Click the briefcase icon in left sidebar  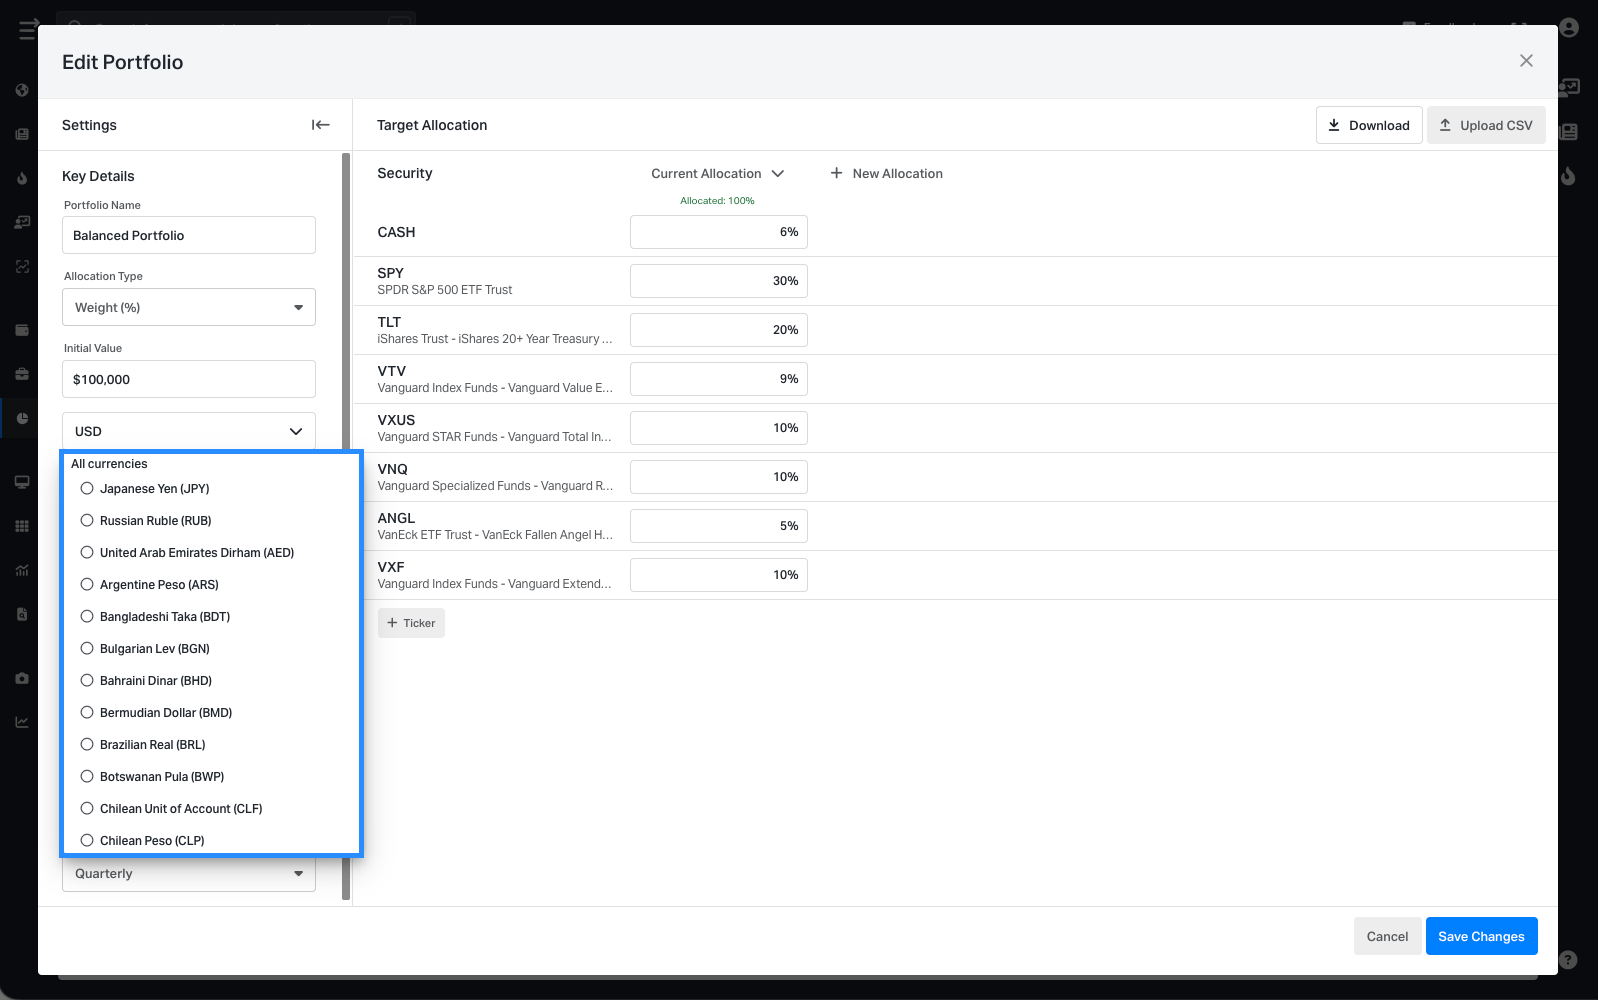coord(22,374)
